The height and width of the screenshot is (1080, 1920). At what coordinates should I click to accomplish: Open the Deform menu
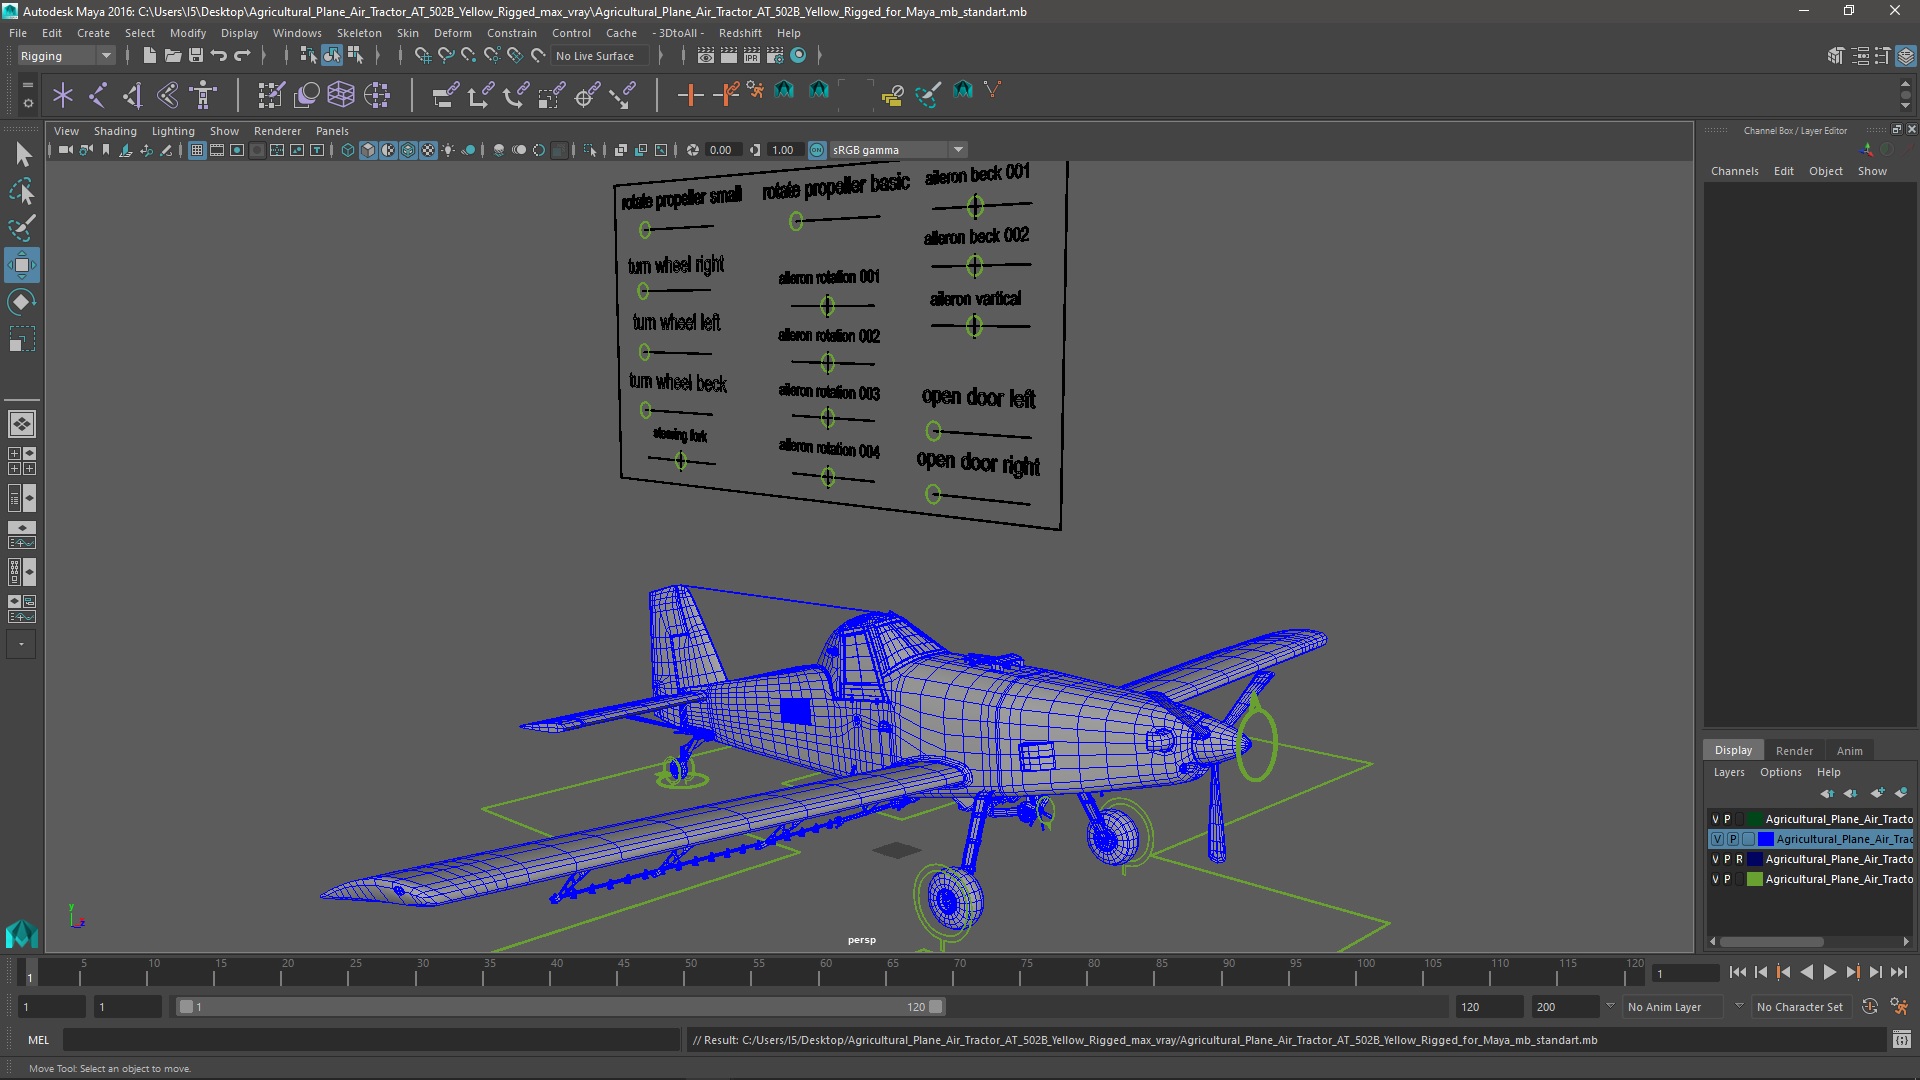point(452,33)
